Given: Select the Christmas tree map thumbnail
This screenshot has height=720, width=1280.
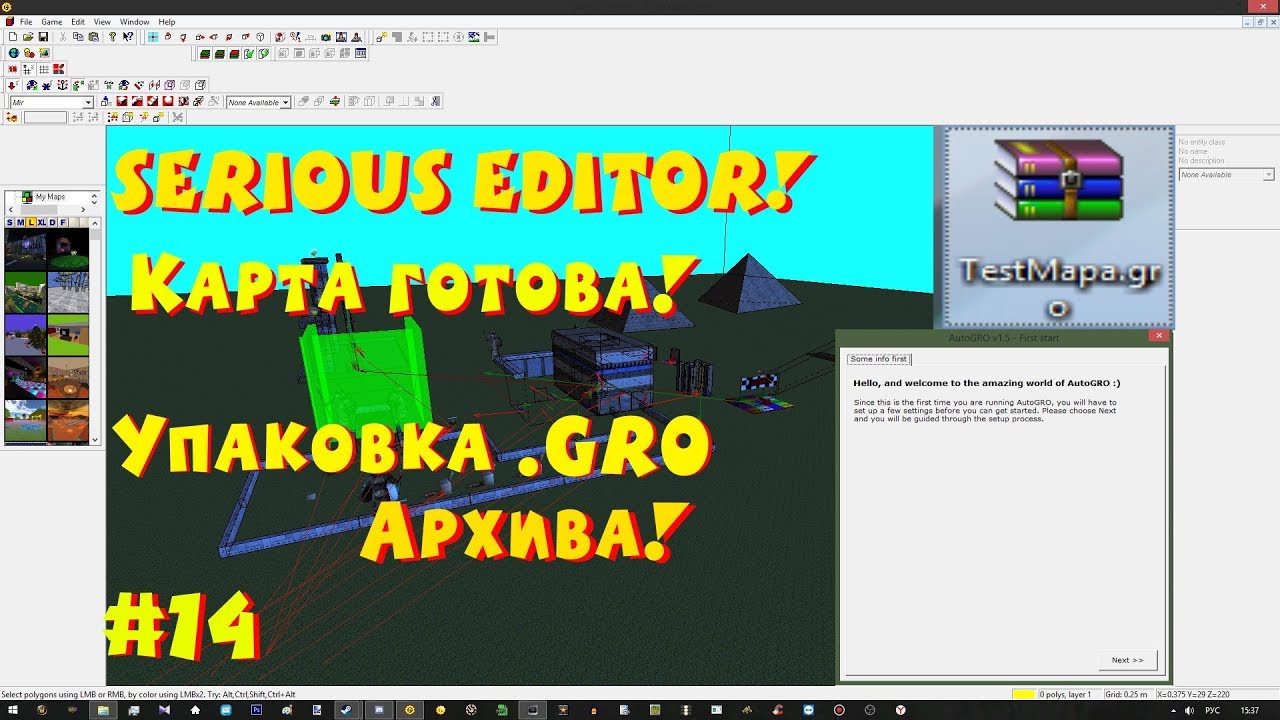Looking at the screenshot, I should coord(25,334).
